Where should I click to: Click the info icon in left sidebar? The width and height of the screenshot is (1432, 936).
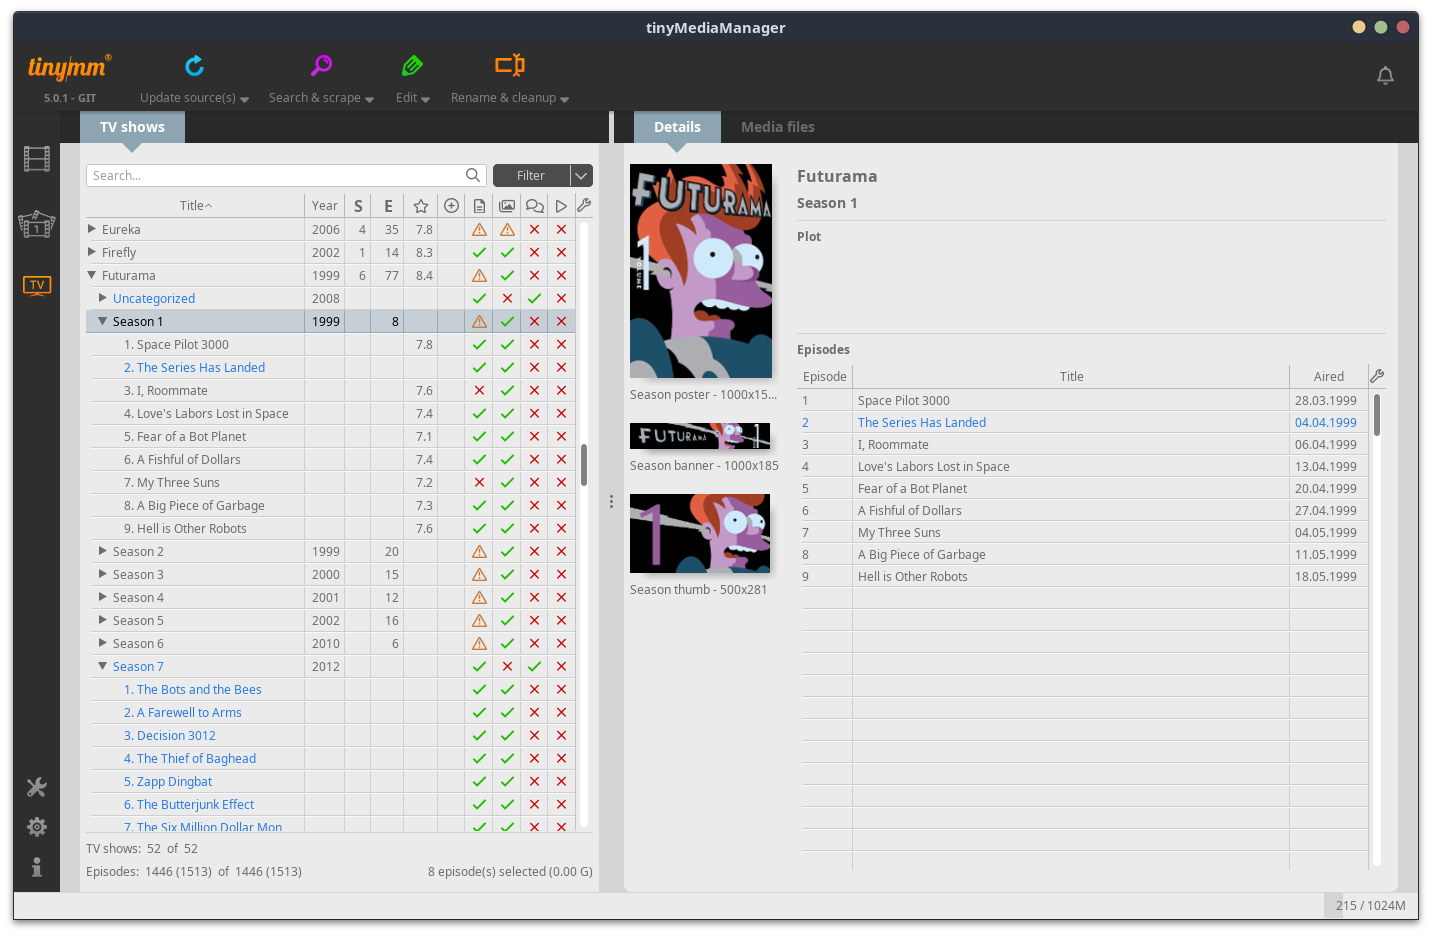pos(37,867)
